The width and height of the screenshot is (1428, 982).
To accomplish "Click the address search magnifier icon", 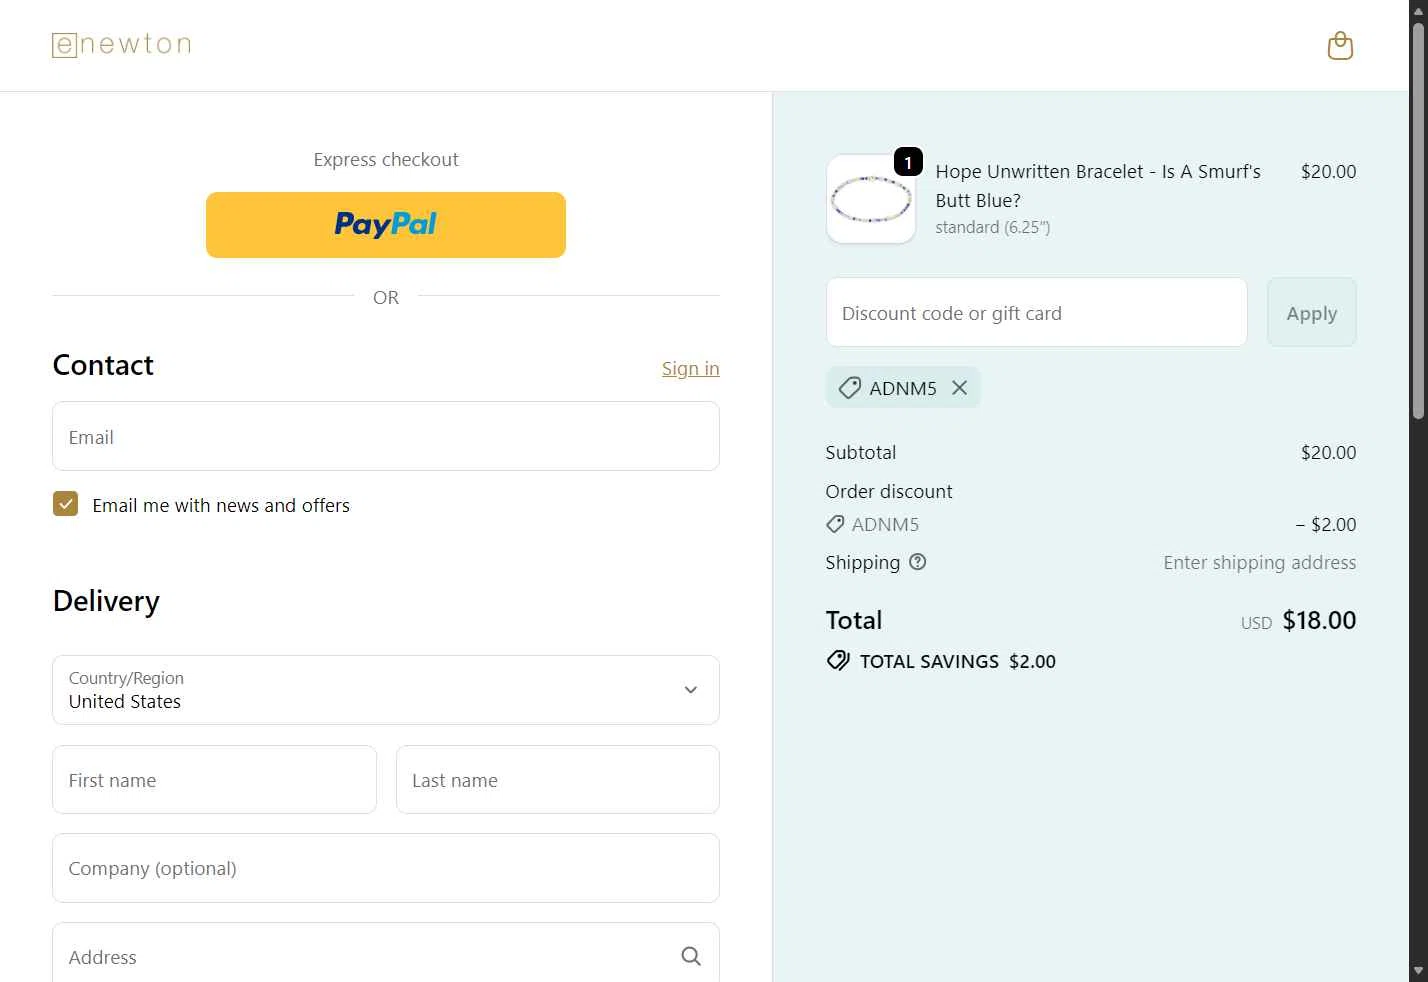I will [x=690, y=957].
